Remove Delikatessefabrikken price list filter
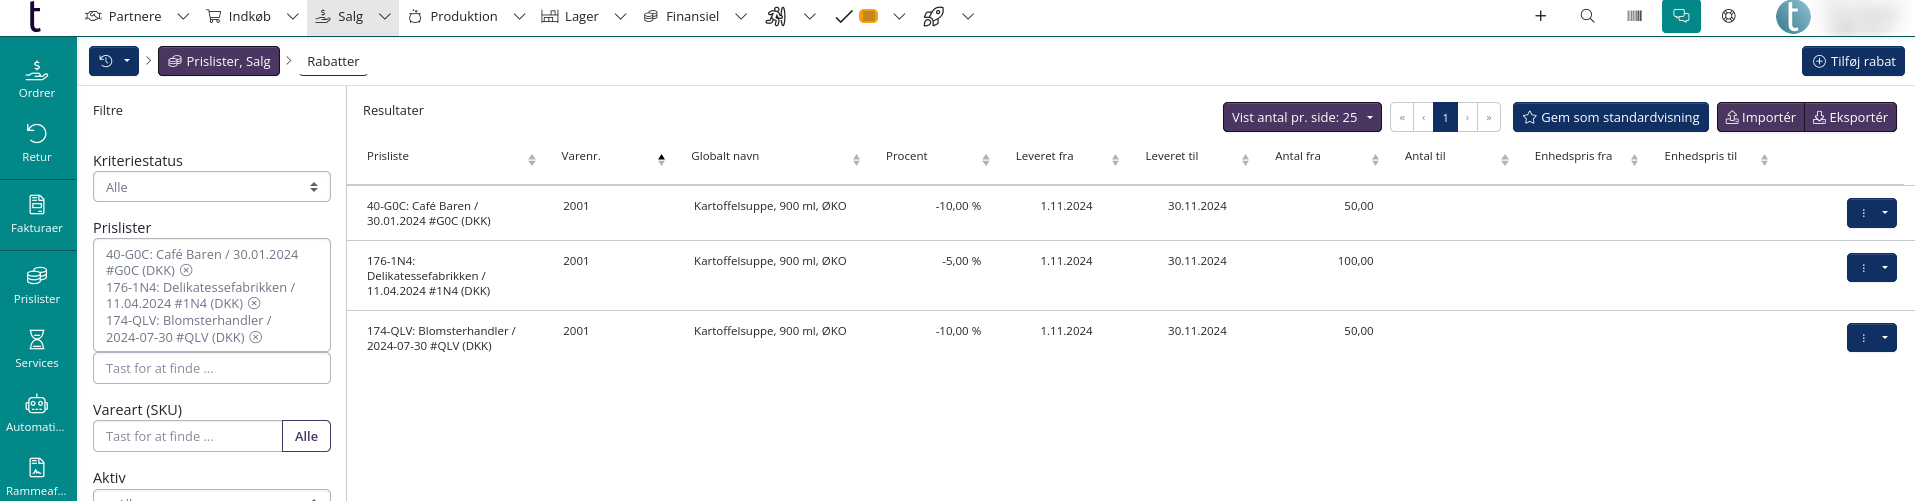The image size is (1915, 501). (254, 304)
